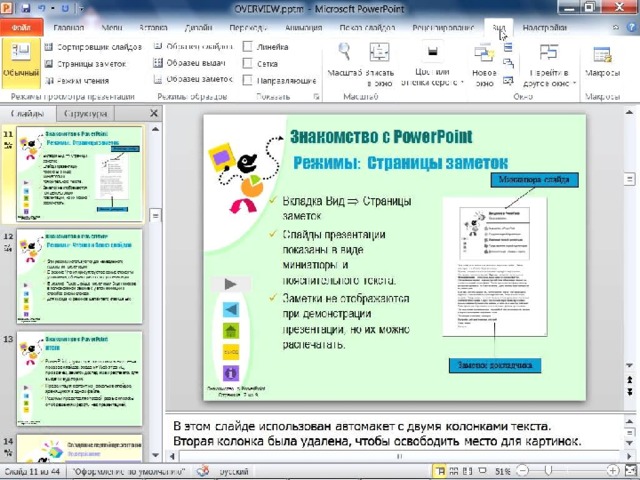This screenshot has height=480, width=640.
Task: Toggle the Направляющие checkbox
Action: (x=248, y=80)
